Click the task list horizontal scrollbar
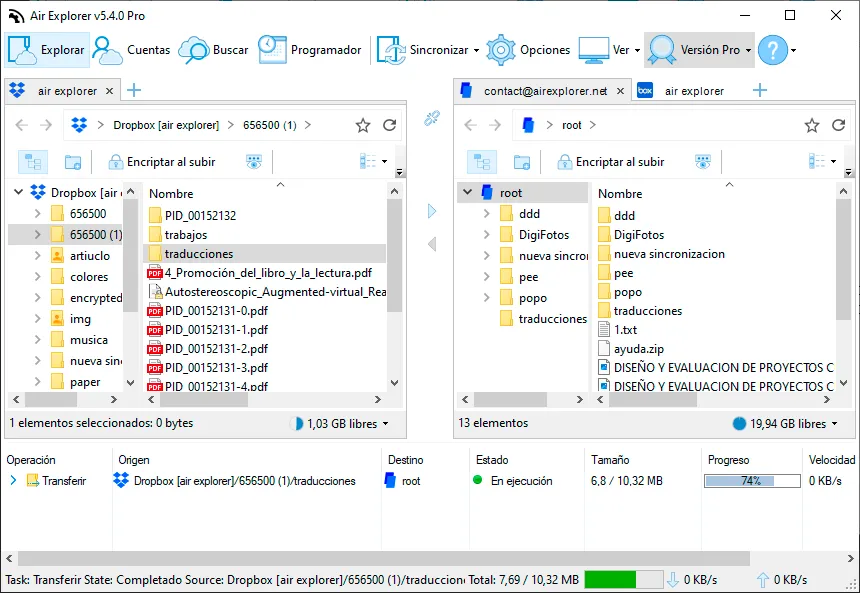860x593 pixels. [384, 558]
